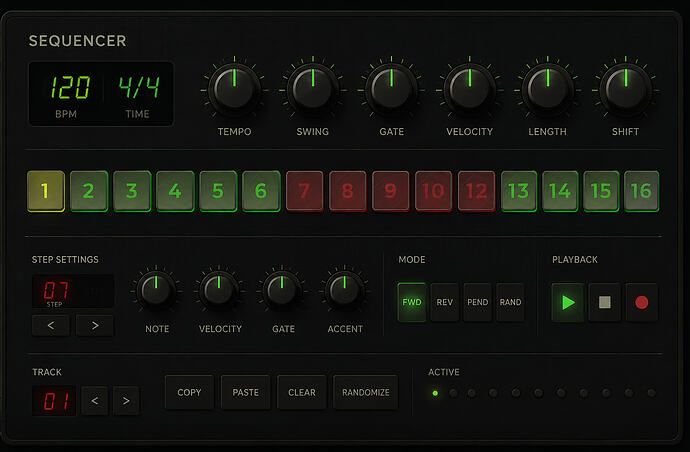690x452 pixels.
Task: Go to next step with right arrow
Action: (95, 326)
